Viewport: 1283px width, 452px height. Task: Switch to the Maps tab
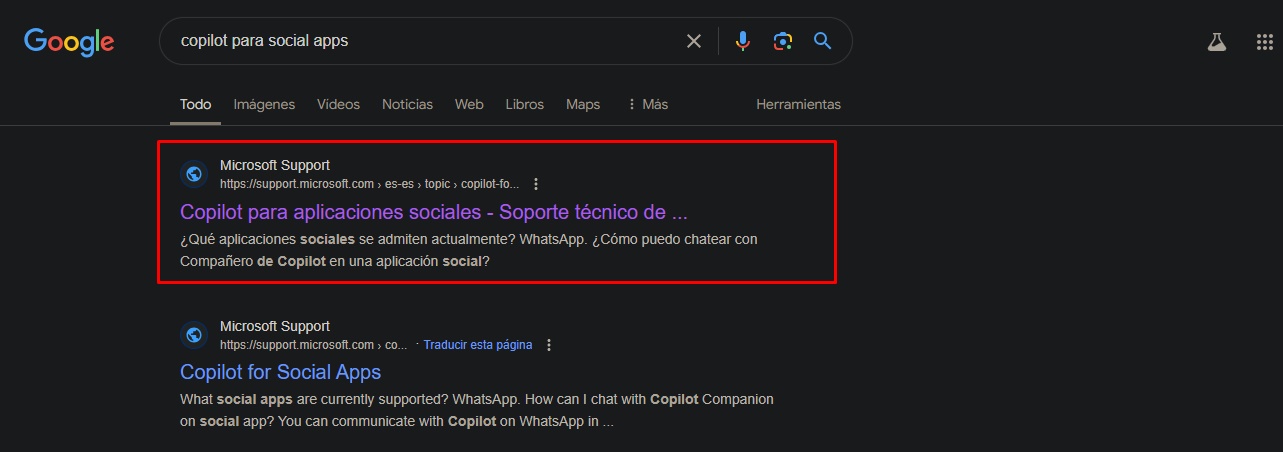click(x=583, y=104)
